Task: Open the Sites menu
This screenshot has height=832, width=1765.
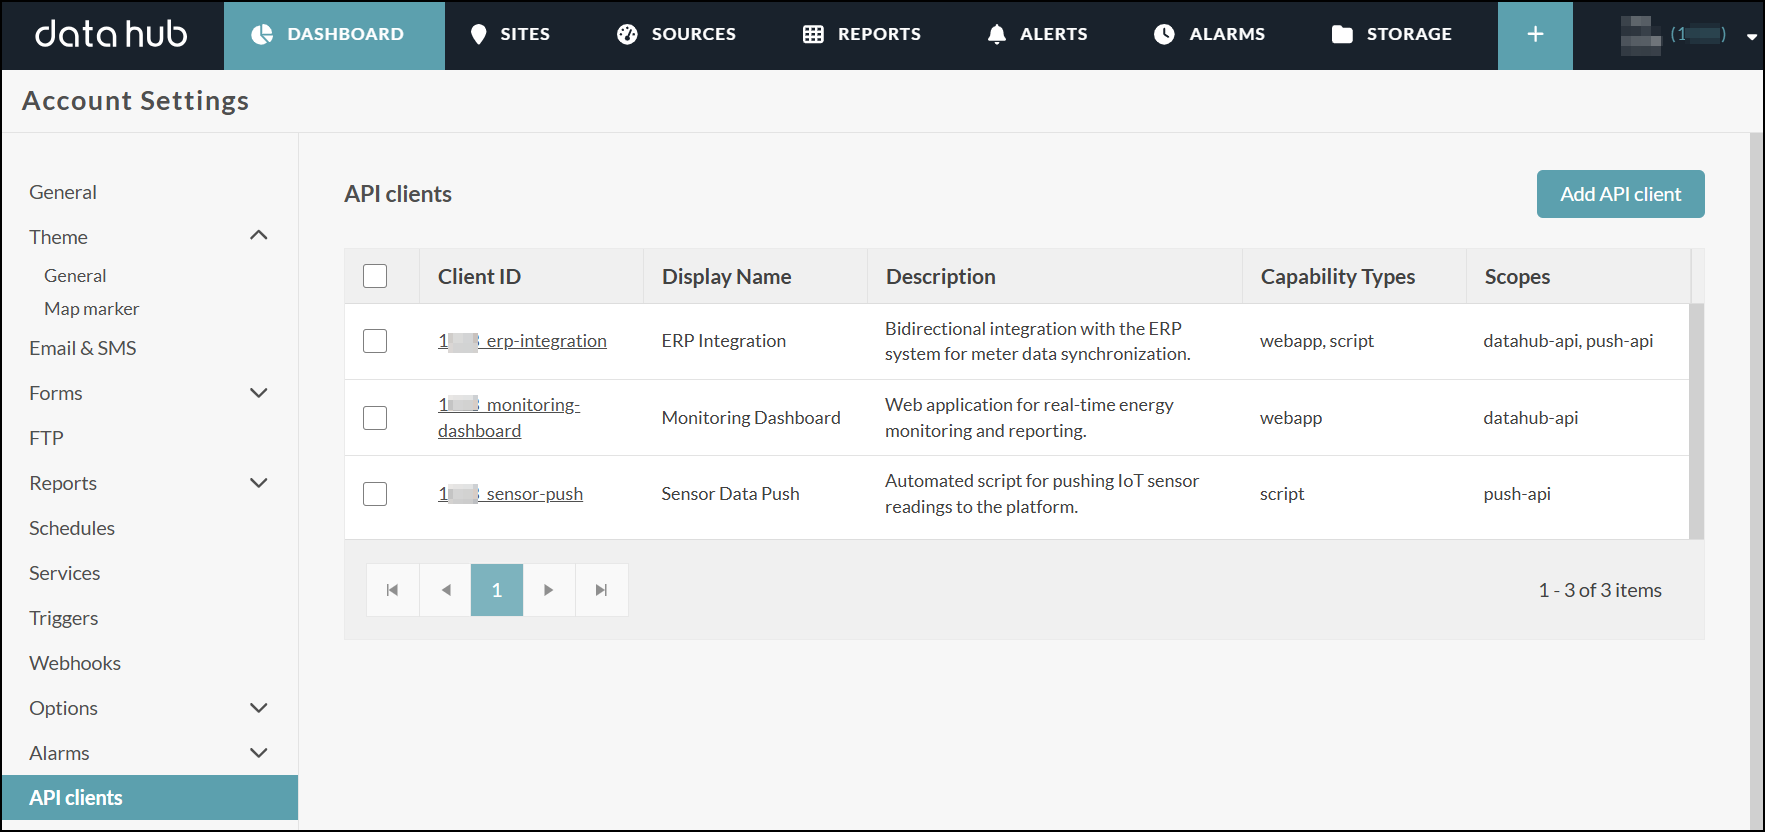Action: pos(510,35)
